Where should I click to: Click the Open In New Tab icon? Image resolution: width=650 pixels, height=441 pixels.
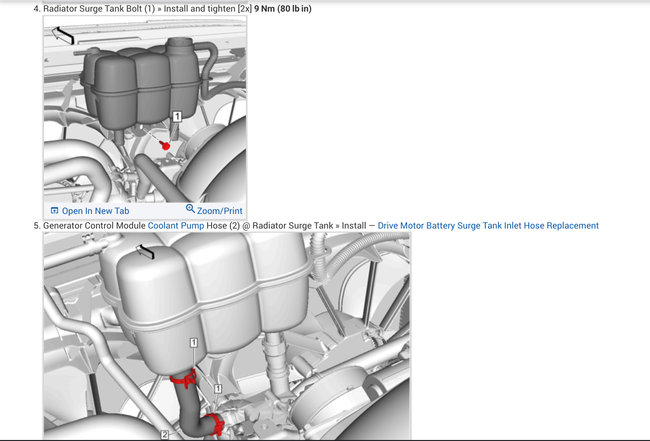54,211
